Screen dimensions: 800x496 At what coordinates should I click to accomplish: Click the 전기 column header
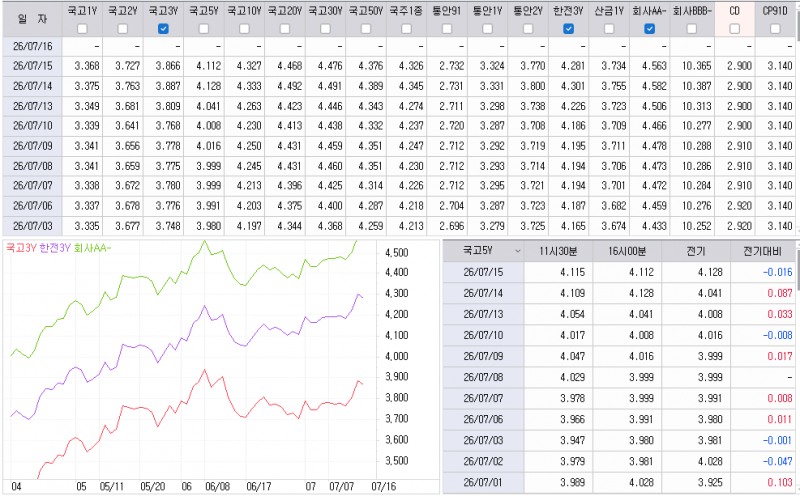click(x=696, y=251)
